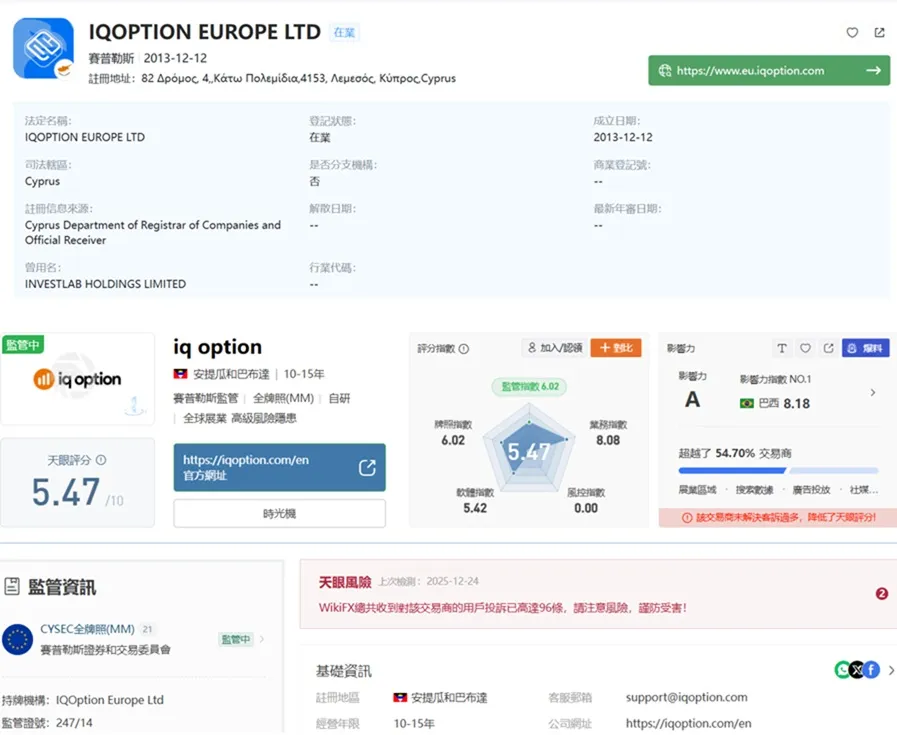Image resolution: width=897 pixels, height=735 pixels.
Task: Click the 5.47 radar chart center
Action: click(529, 451)
